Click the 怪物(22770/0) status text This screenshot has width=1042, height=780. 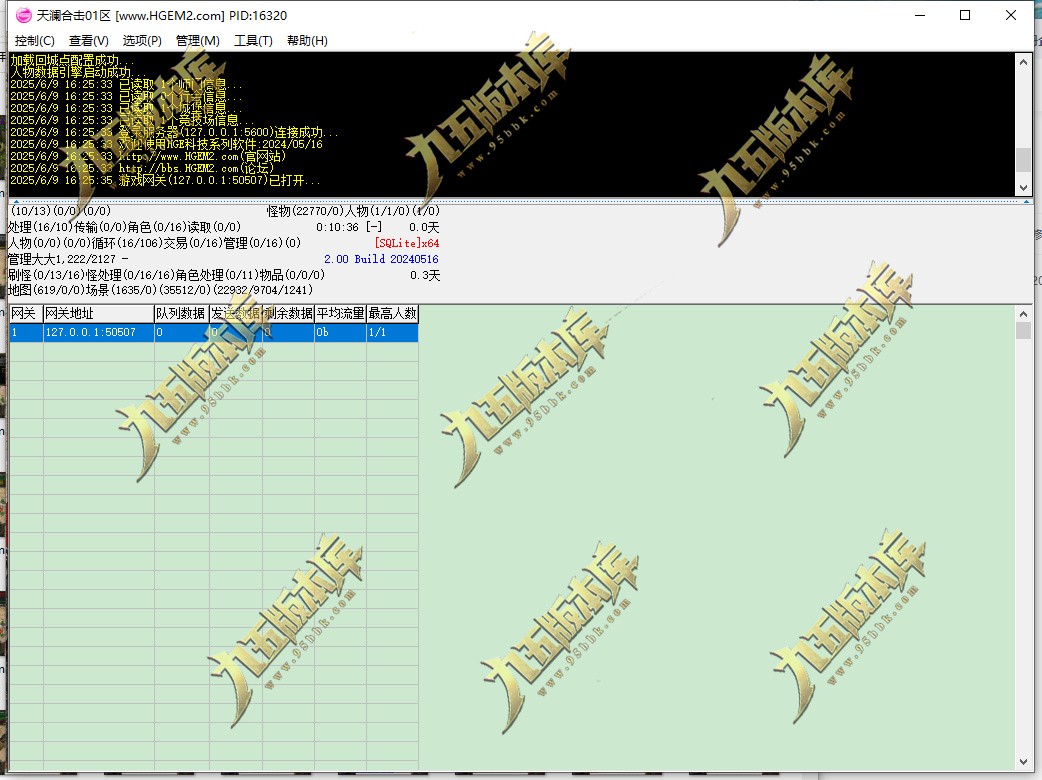pyautogui.click(x=305, y=211)
